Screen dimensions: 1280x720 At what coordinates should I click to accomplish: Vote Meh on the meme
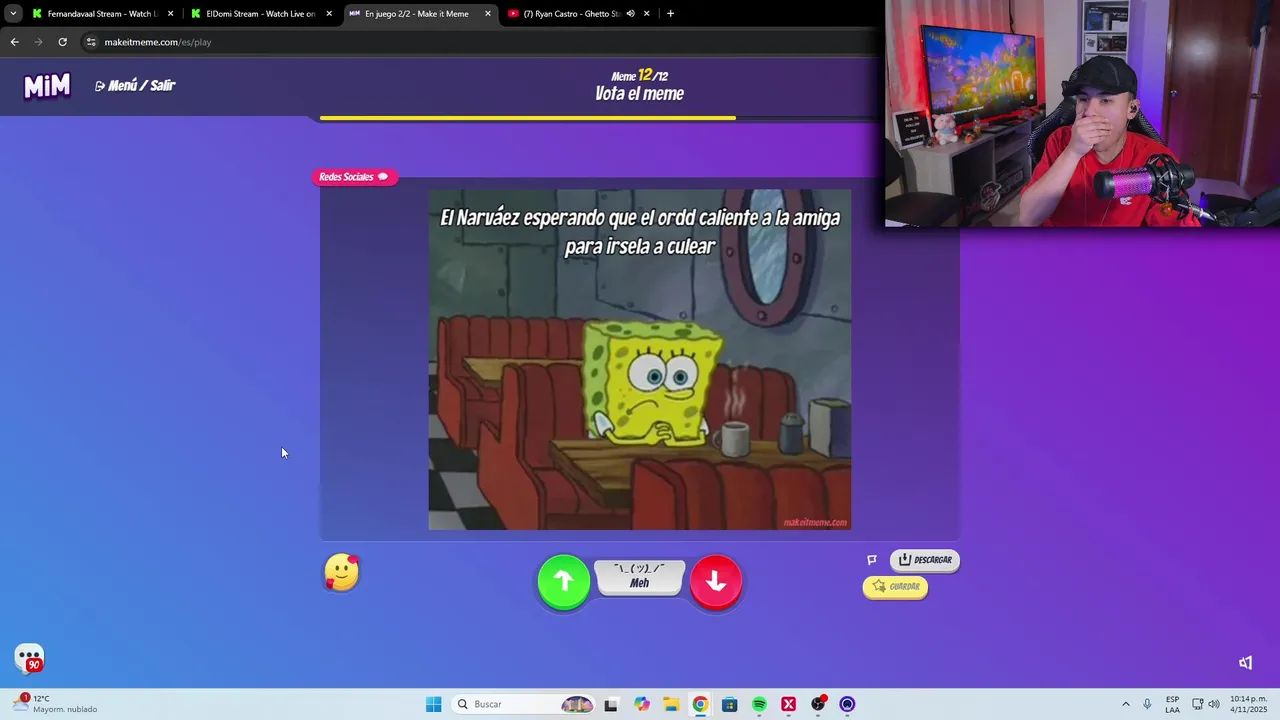(640, 577)
